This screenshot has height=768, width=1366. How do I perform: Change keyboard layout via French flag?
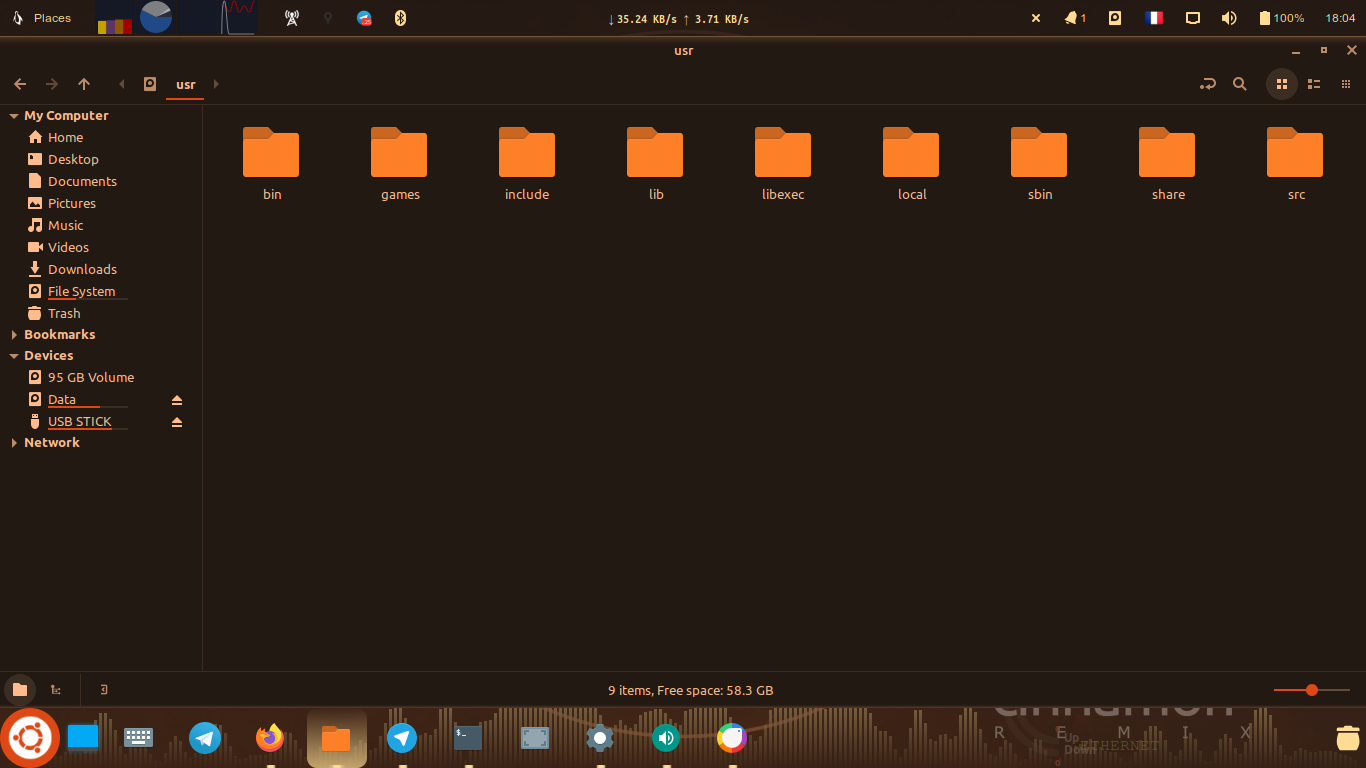coord(1154,18)
